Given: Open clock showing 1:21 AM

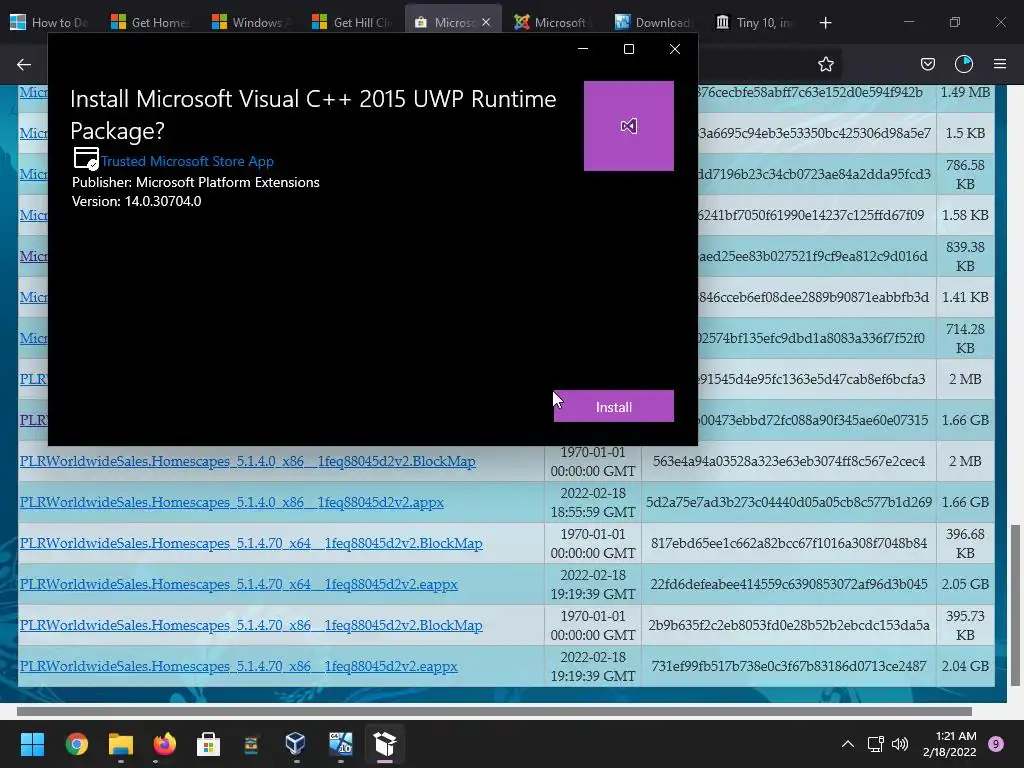Looking at the screenshot, I should point(950,744).
